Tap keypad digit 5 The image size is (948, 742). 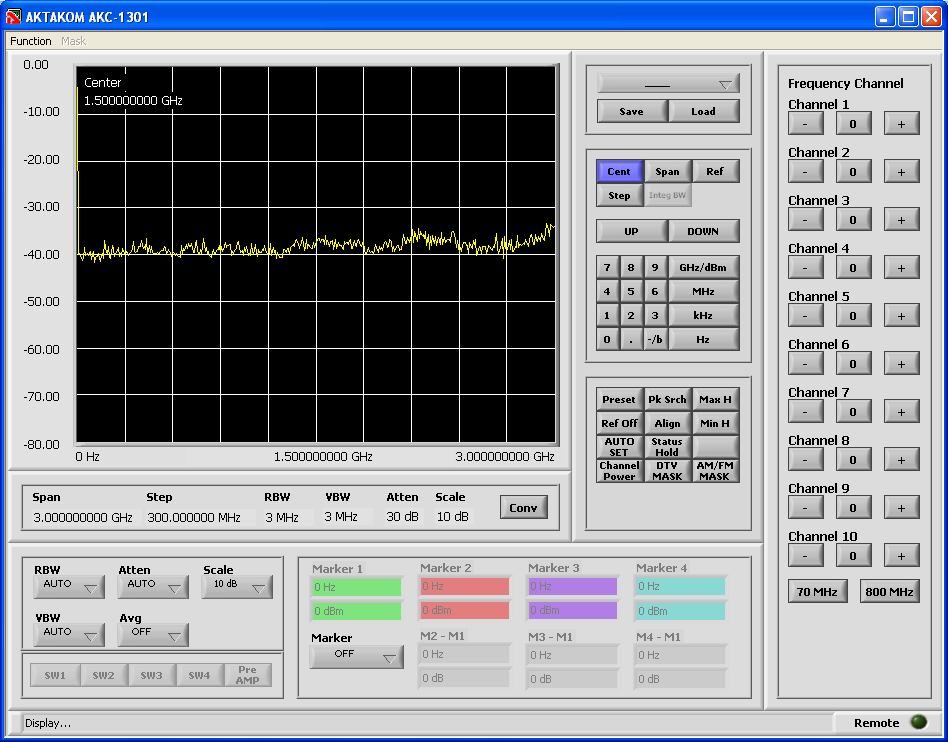(x=631, y=291)
